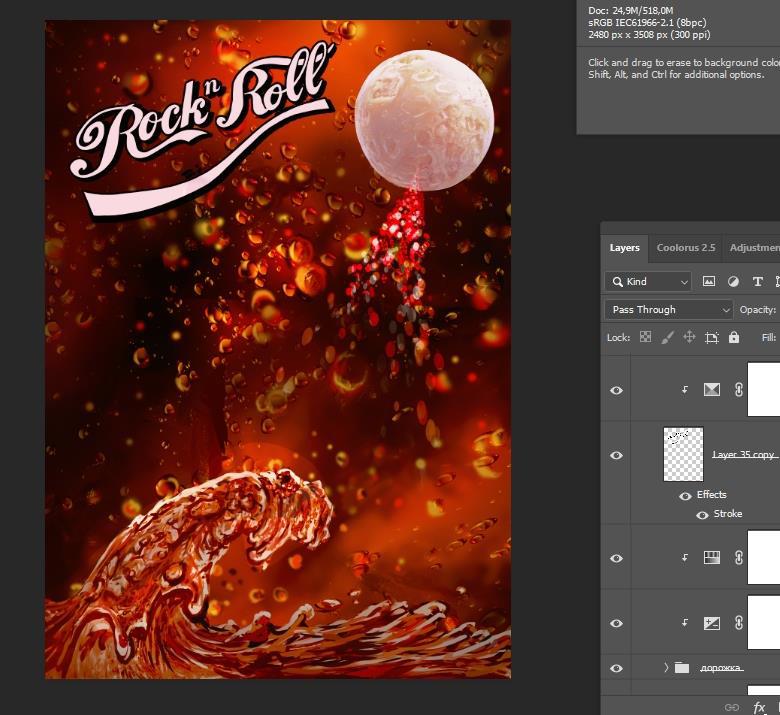Click the lock image pixels brush icon
Screen dimensions: 780x715
667,338
